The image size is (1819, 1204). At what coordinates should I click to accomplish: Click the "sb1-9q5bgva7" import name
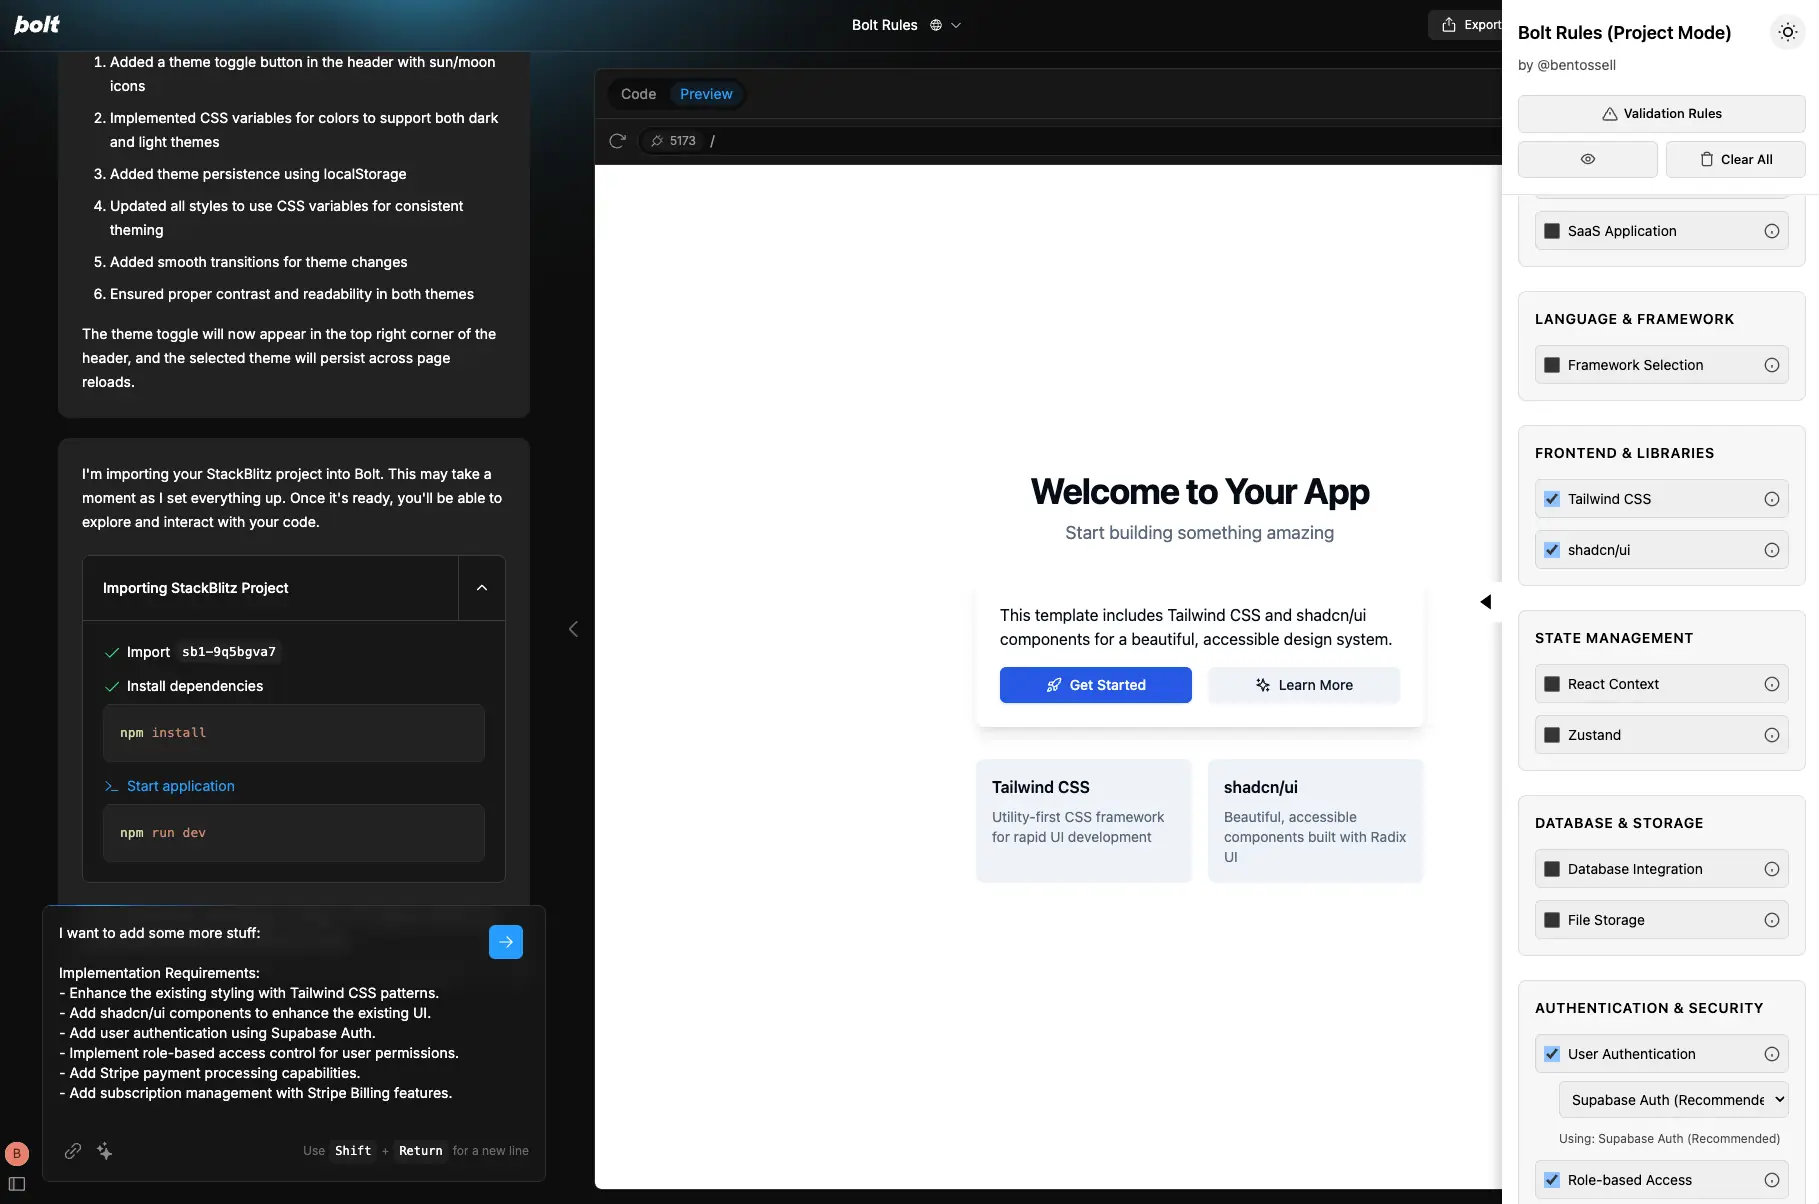(229, 652)
